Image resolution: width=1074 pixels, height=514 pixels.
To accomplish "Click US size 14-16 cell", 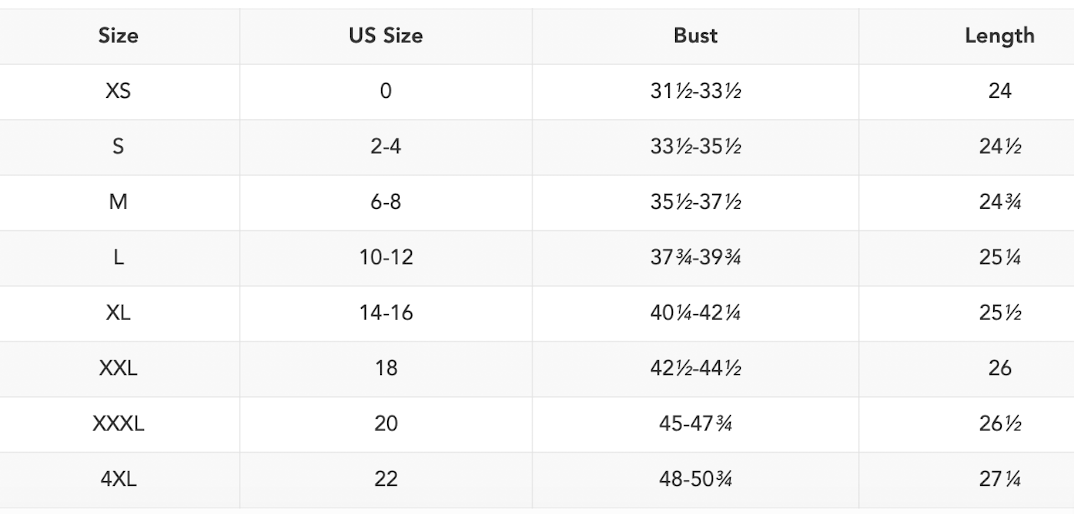I will 385,313.
